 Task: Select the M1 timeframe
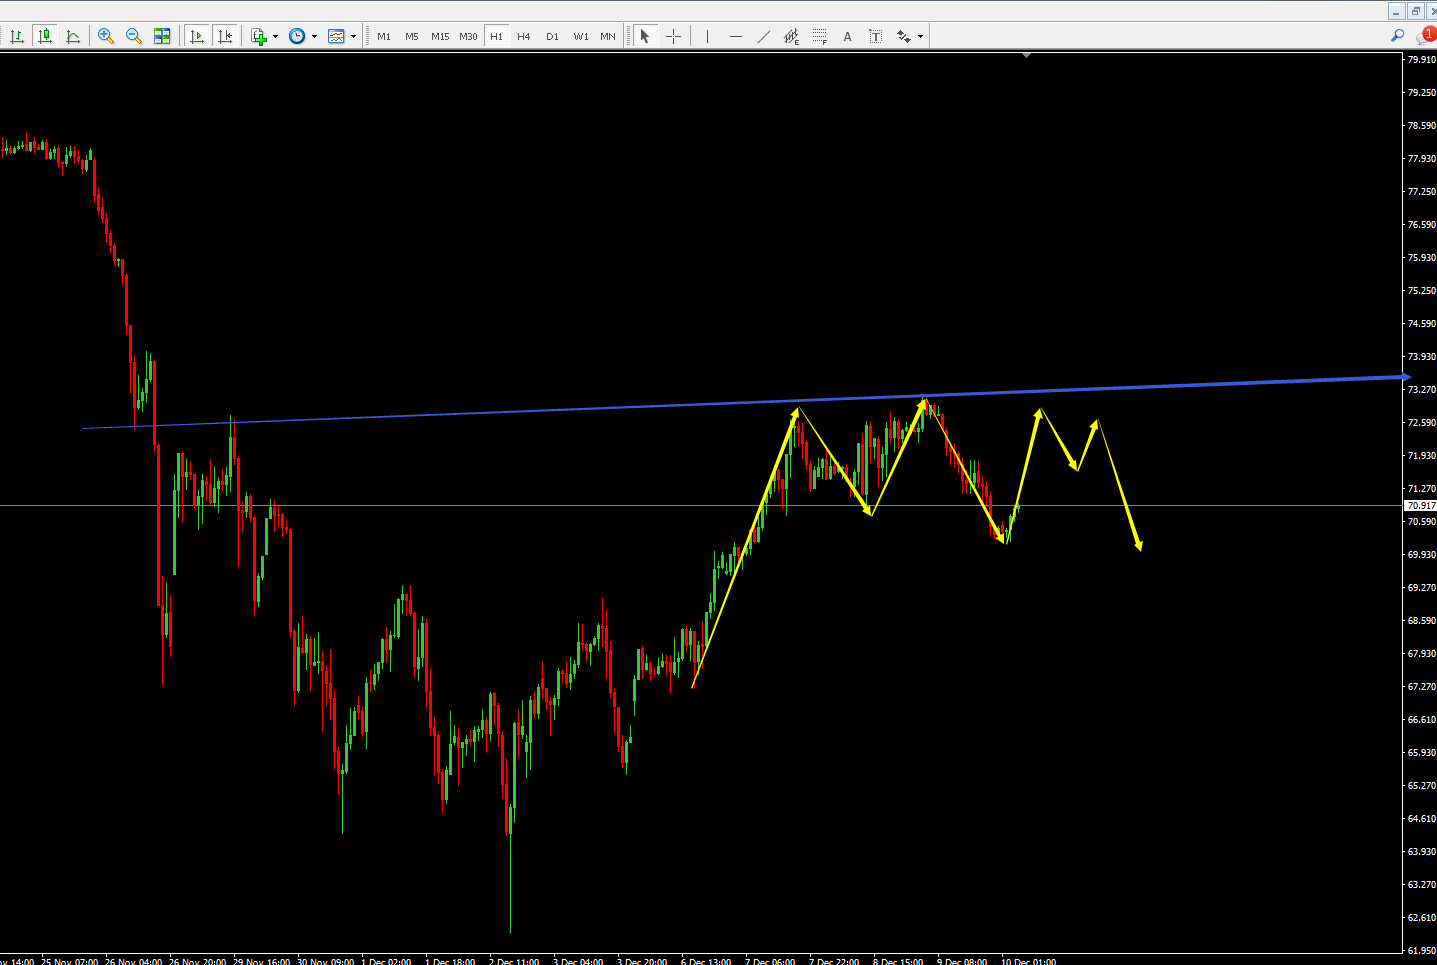[384, 36]
